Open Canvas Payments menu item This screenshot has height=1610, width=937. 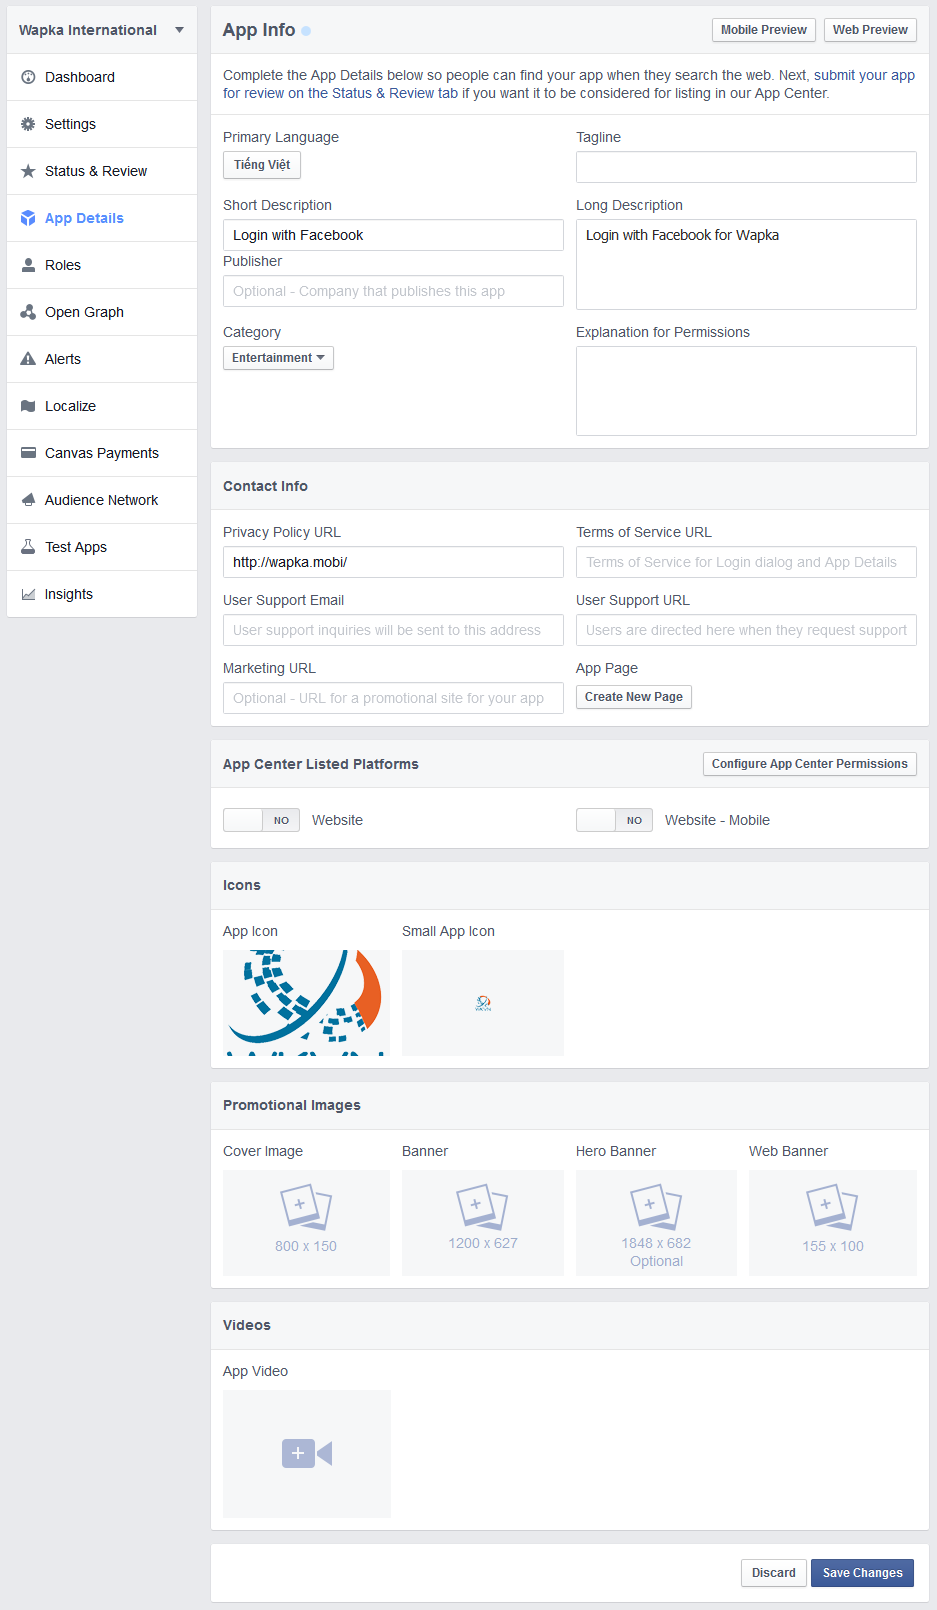(x=101, y=453)
